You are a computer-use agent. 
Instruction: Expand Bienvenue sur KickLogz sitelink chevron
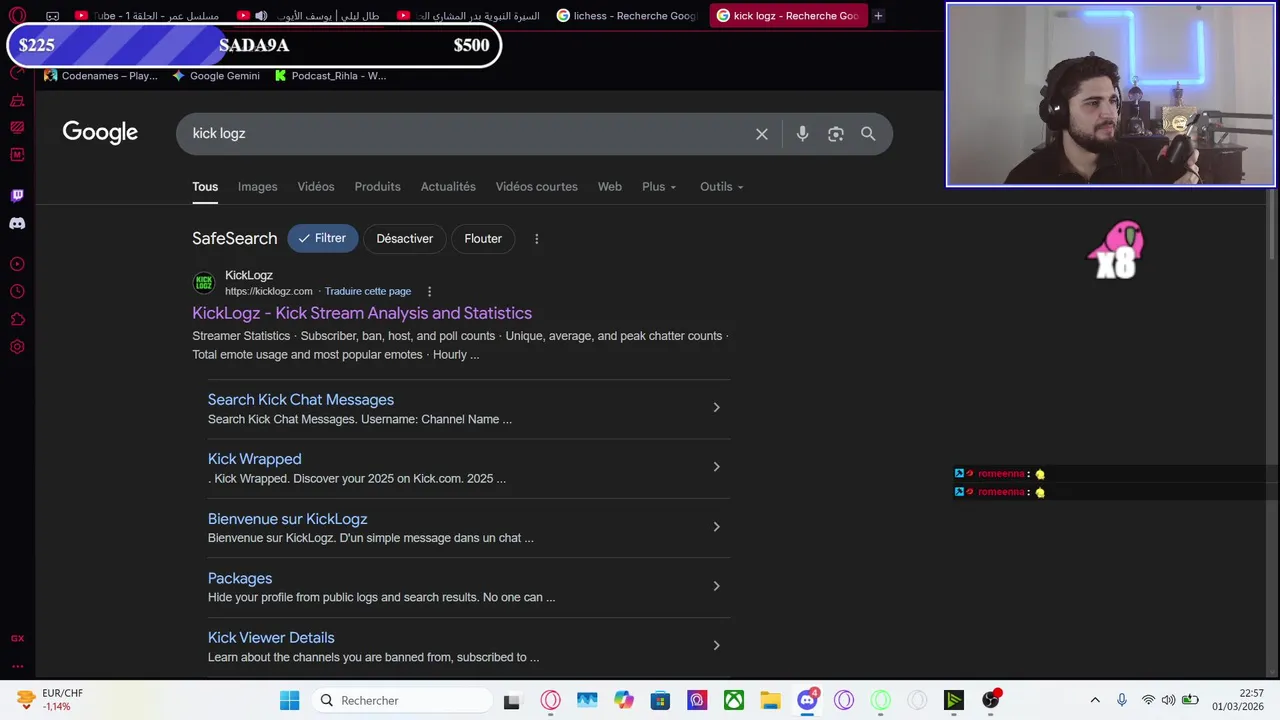click(716, 526)
